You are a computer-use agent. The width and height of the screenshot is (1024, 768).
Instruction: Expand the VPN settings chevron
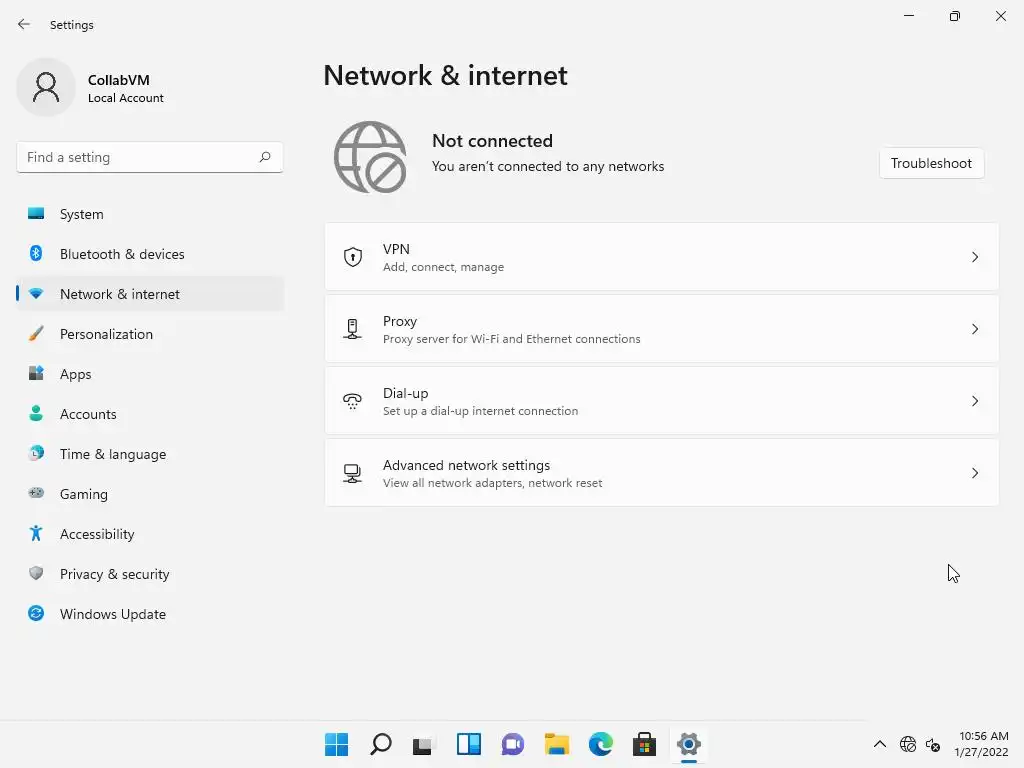click(x=975, y=257)
